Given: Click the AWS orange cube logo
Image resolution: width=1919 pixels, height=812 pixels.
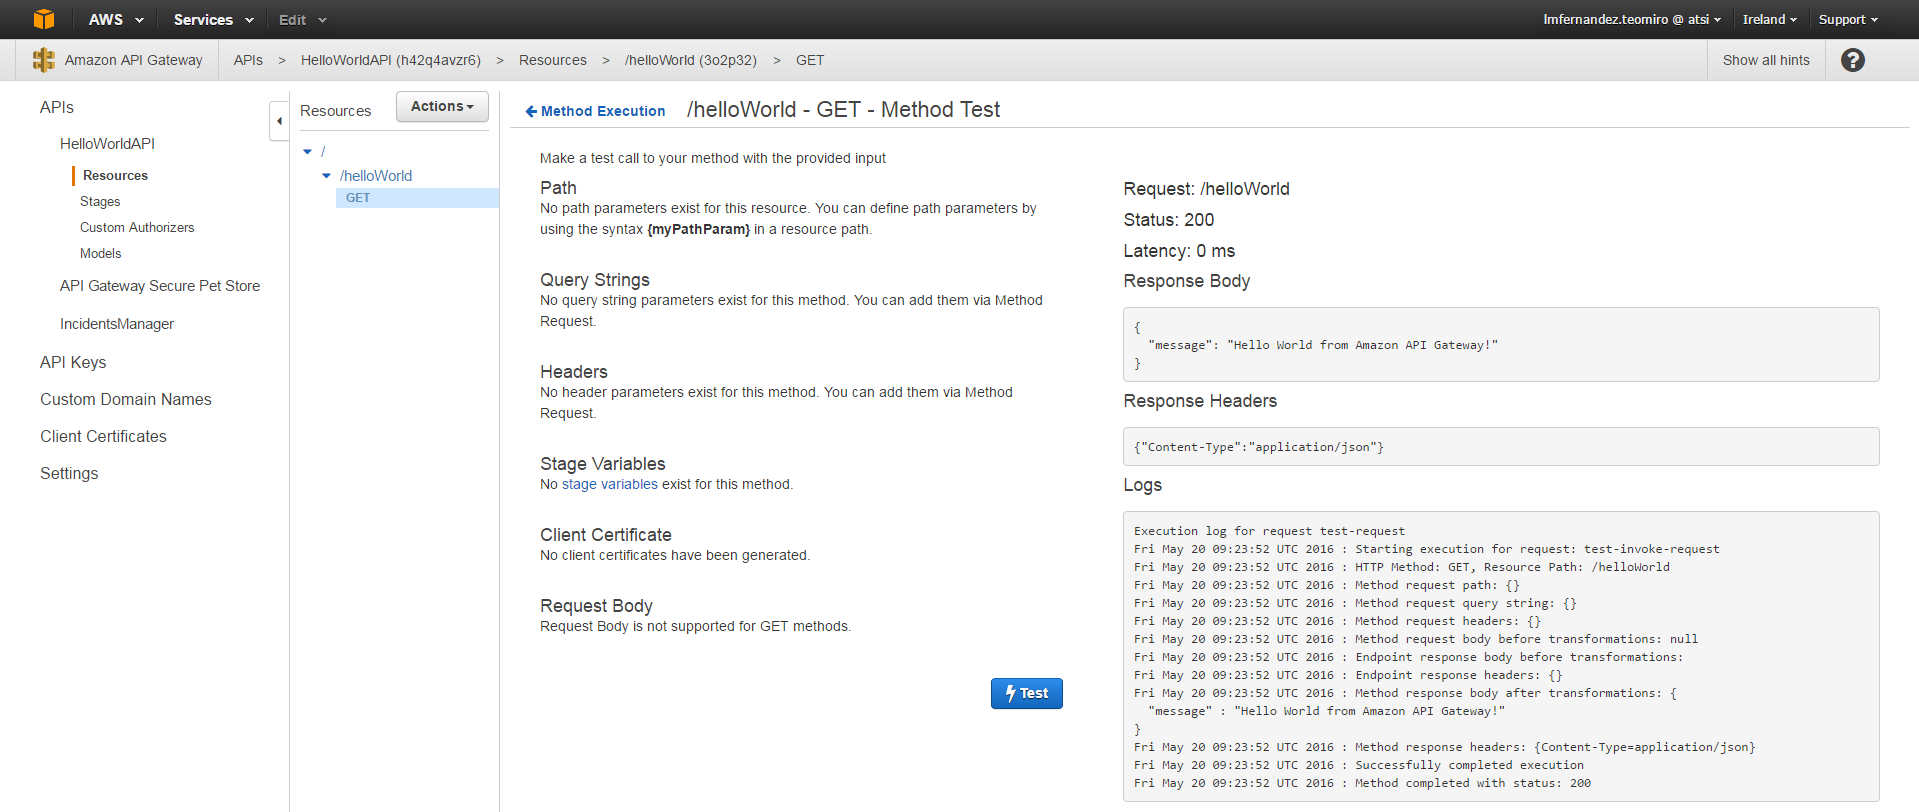Looking at the screenshot, I should (44, 19).
